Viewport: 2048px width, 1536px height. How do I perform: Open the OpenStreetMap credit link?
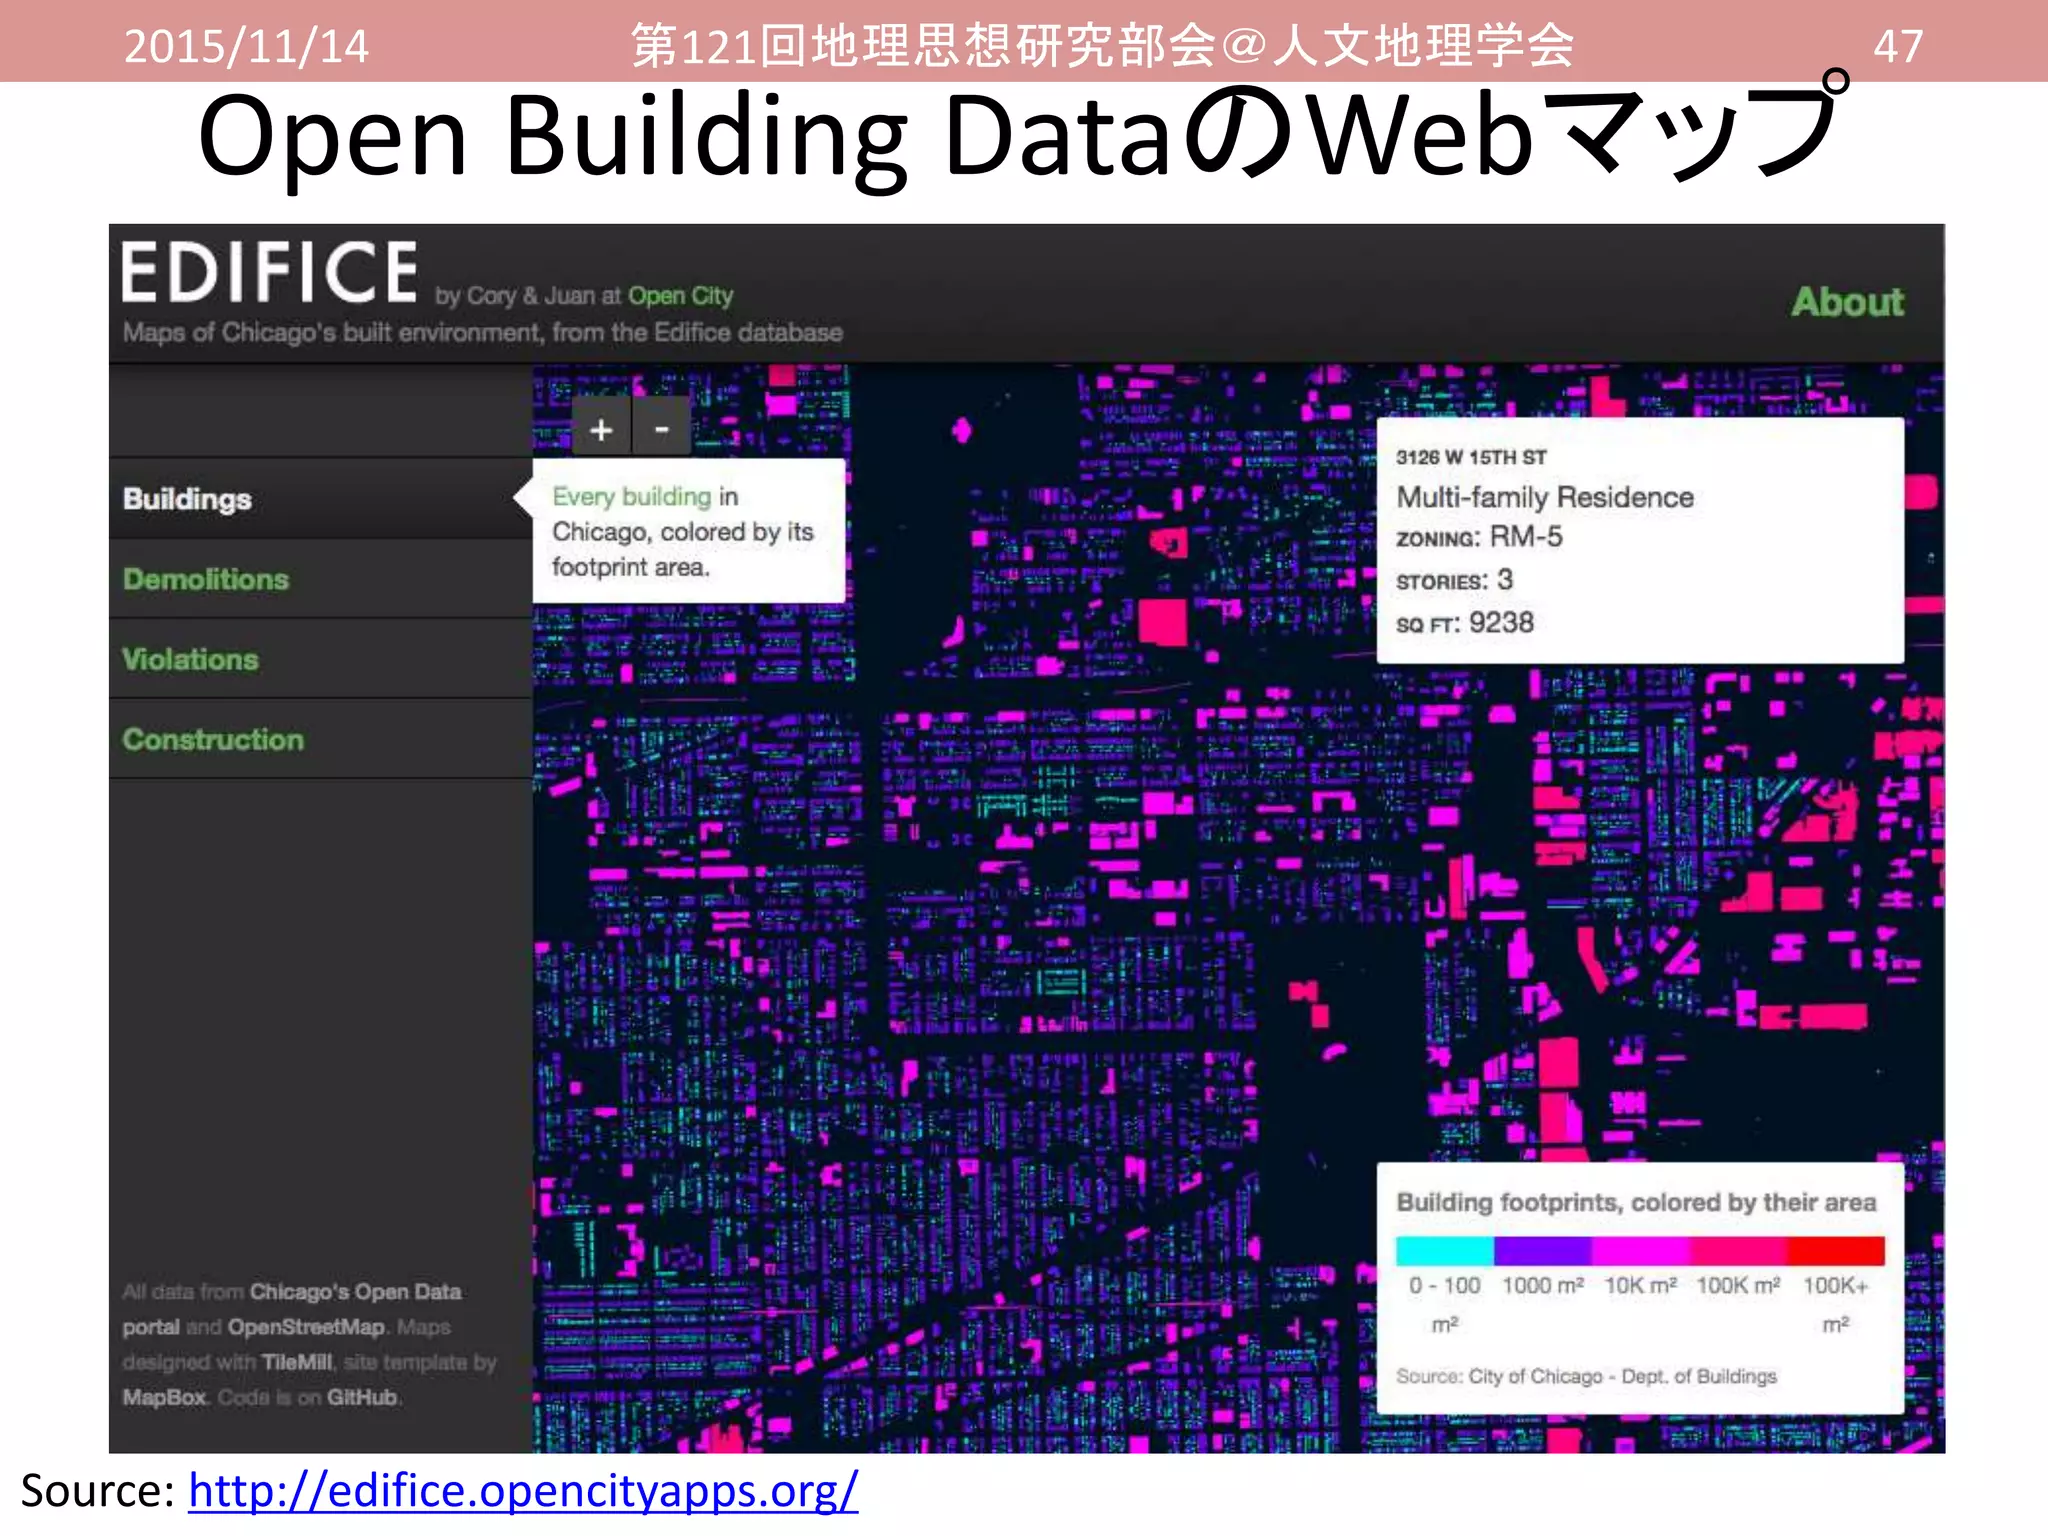coord(306,1327)
